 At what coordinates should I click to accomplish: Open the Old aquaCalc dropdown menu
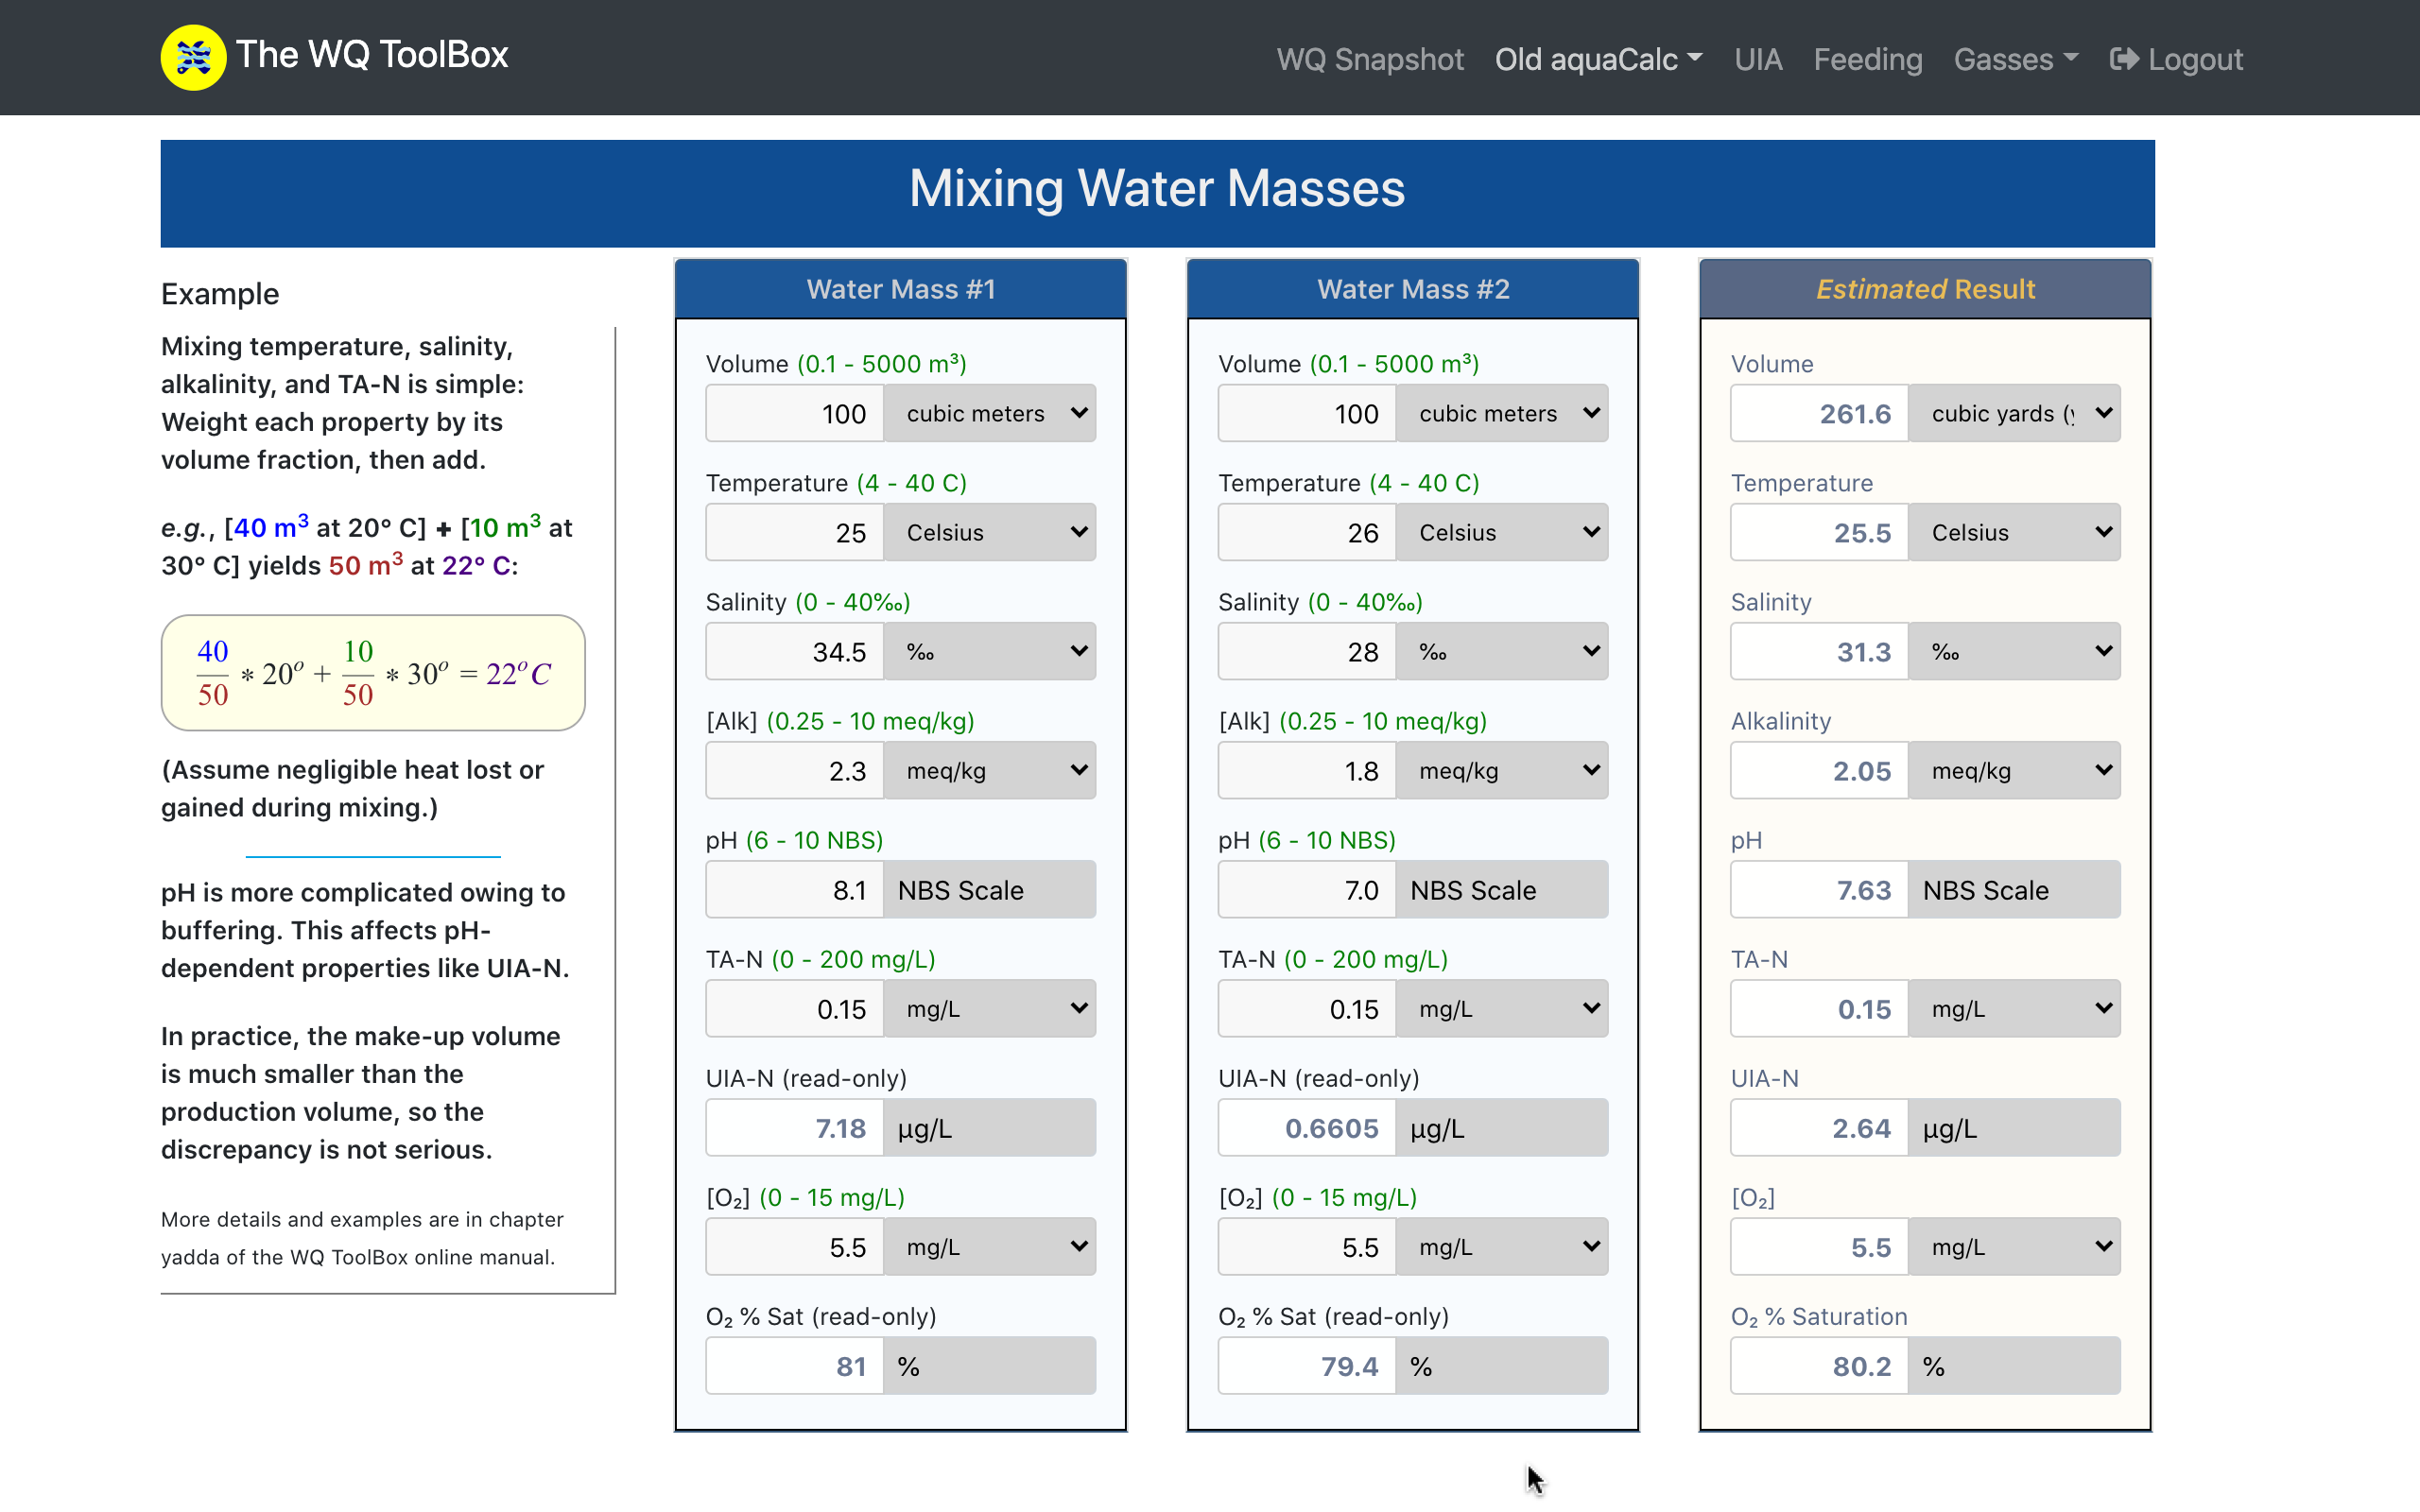click(1597, 59)
